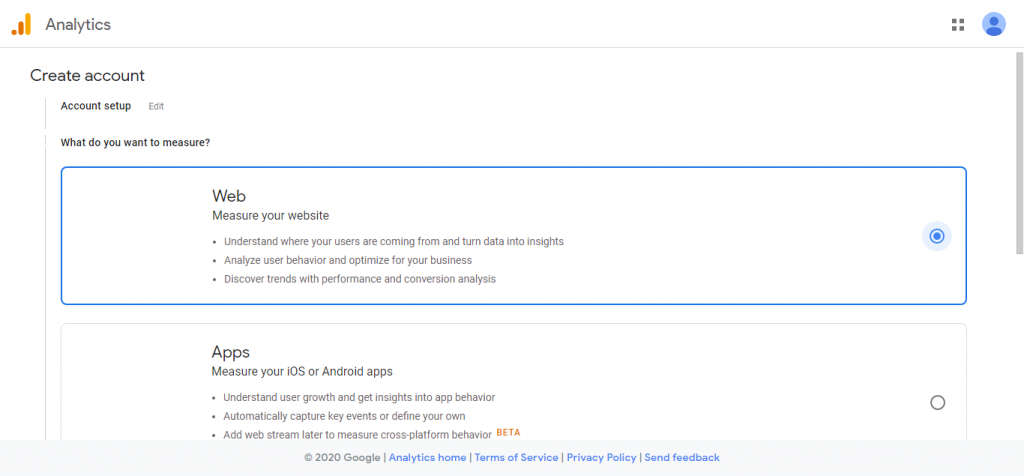Screen dimensions: 1024x476
Task: Click the 'Analytics' header title text
Action: (x=78, y=25)
